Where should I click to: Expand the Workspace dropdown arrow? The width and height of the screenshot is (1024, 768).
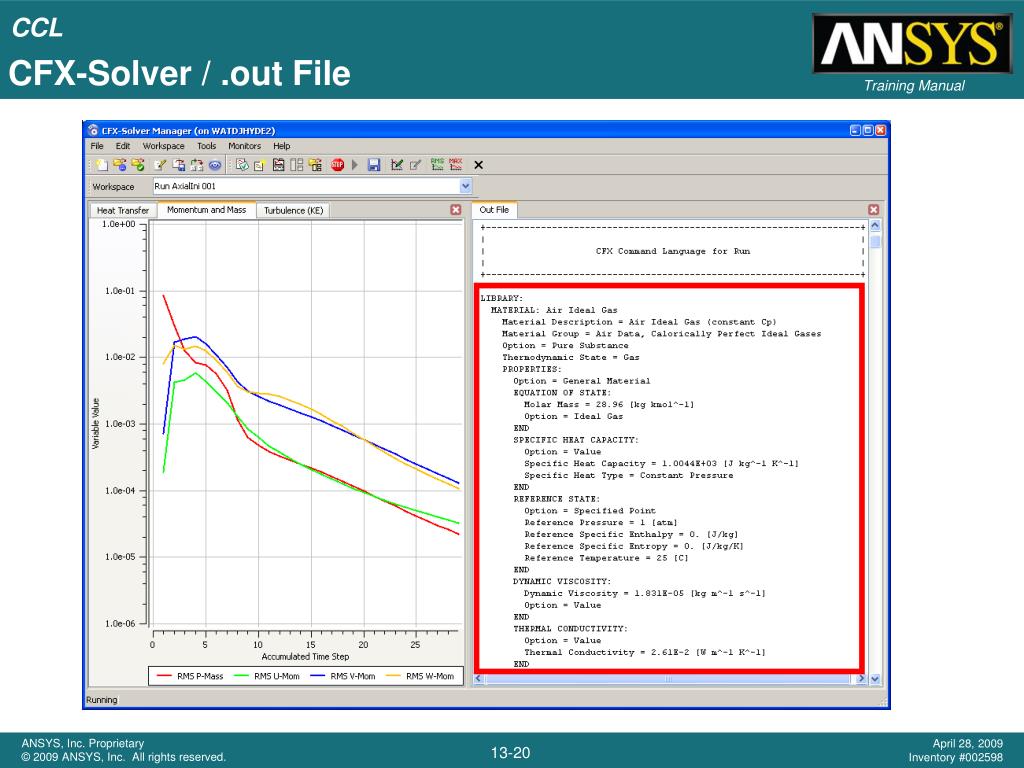point(465,186)
